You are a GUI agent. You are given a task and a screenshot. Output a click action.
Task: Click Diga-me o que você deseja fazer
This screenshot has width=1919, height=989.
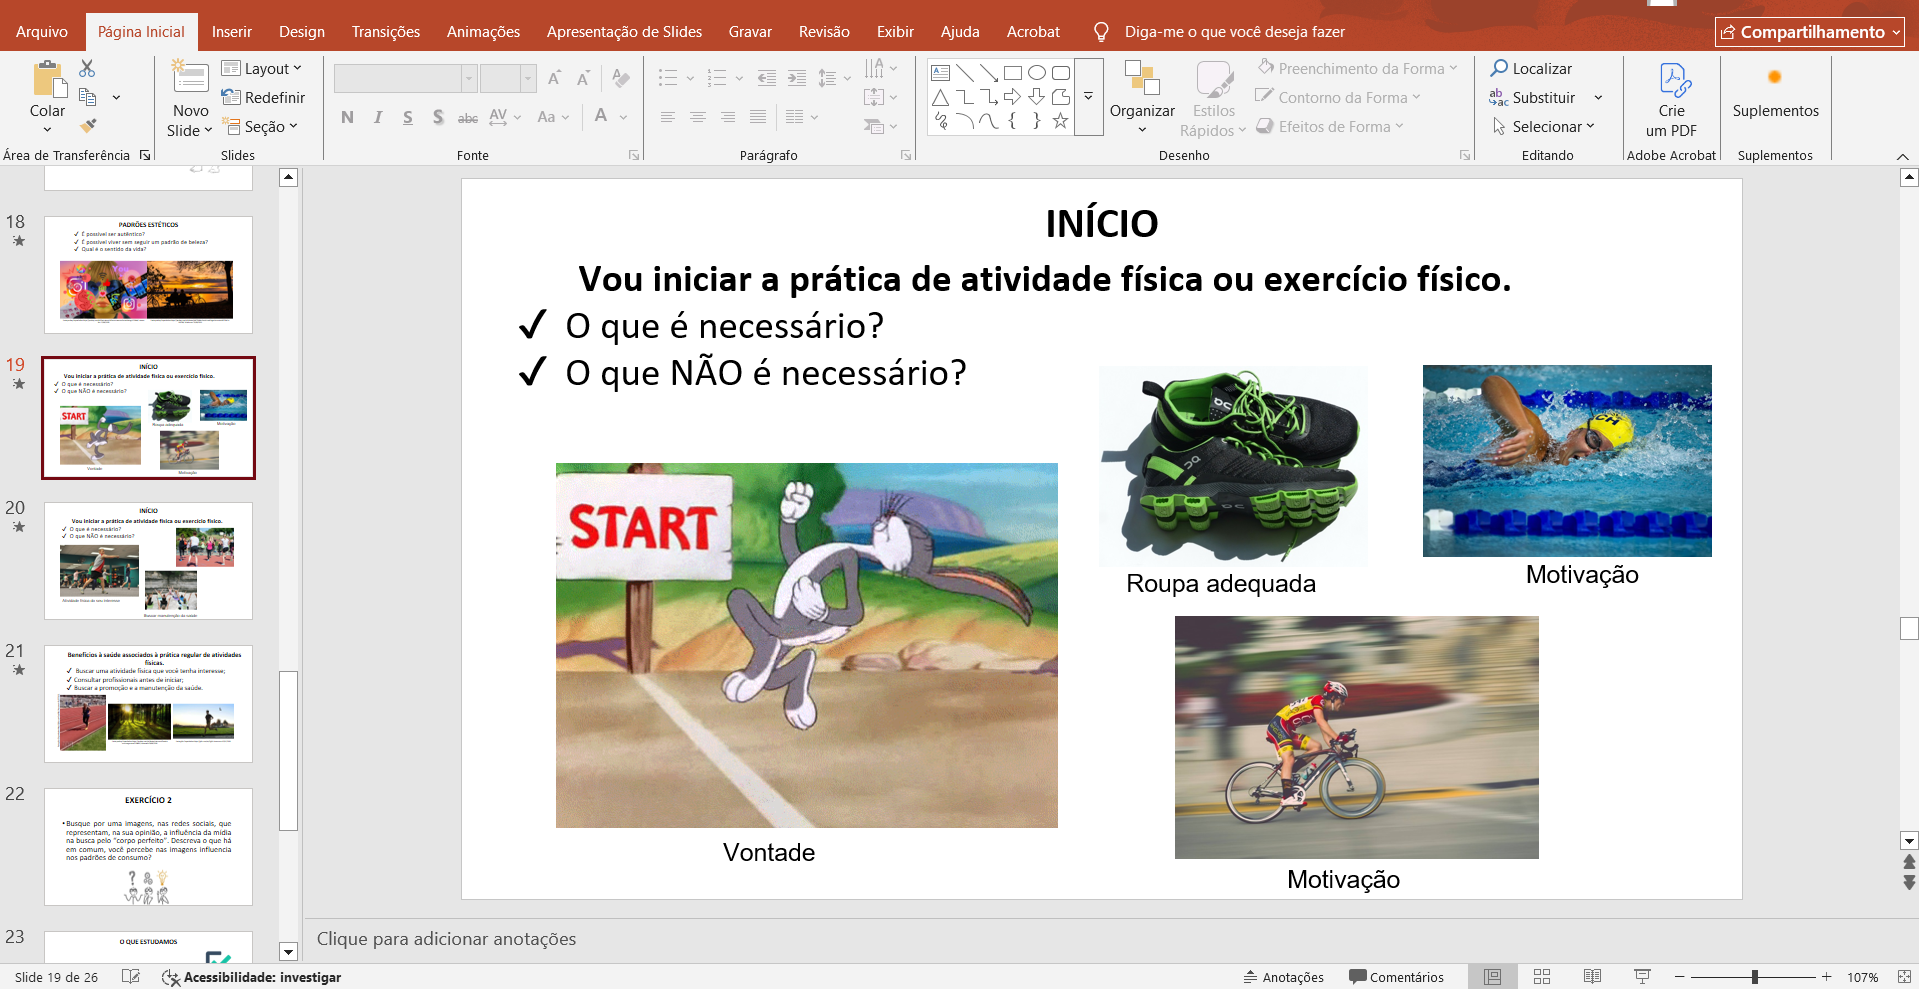tap(1234, 32)
